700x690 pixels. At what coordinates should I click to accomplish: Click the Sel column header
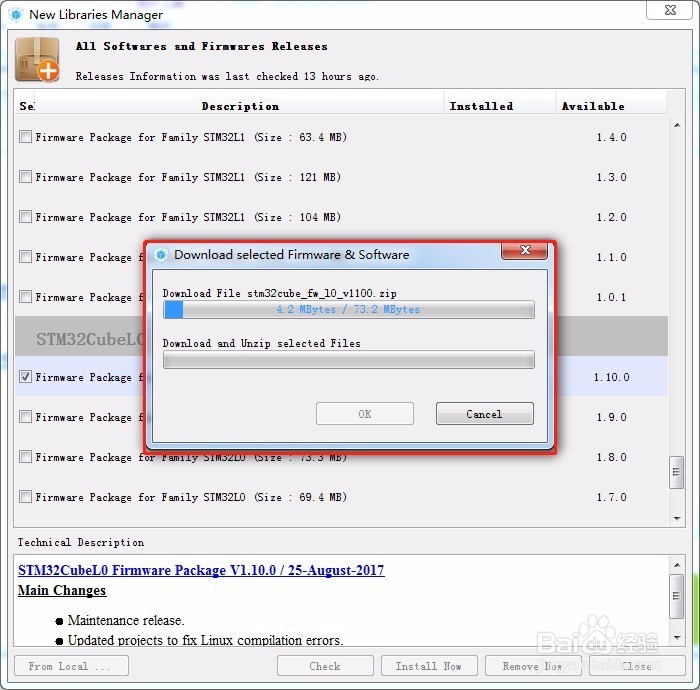click(26, 106)
